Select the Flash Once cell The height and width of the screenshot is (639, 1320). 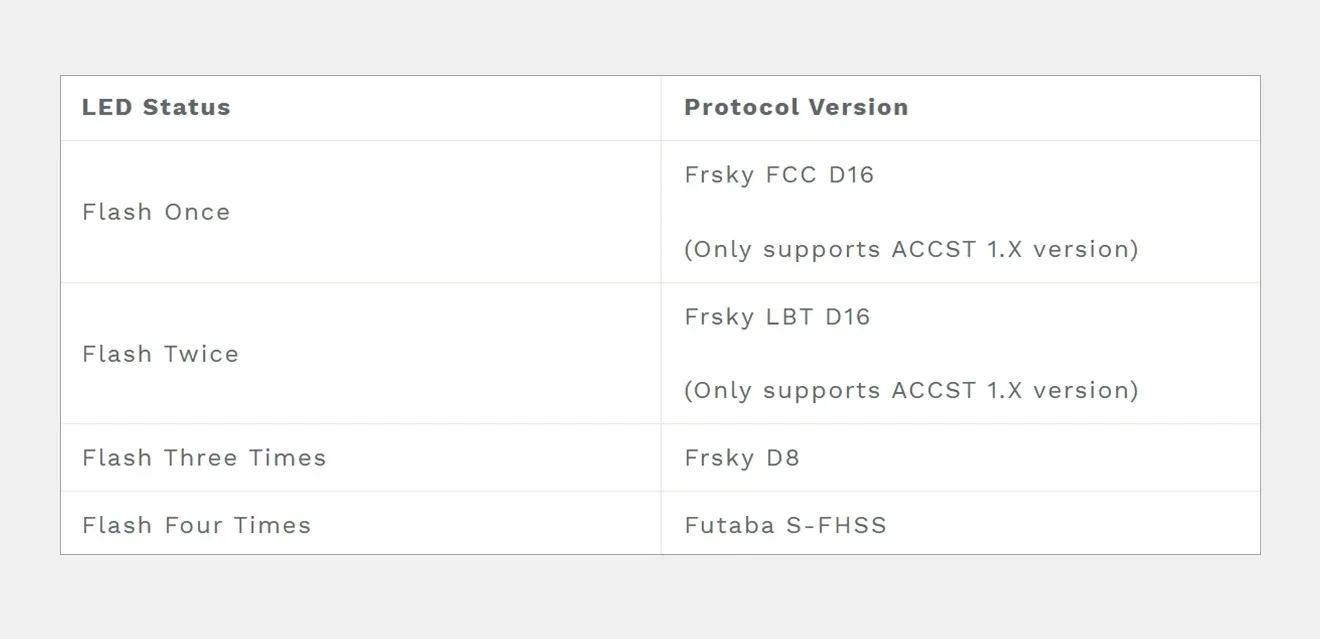pyautogui.click(x=156, y=212)
